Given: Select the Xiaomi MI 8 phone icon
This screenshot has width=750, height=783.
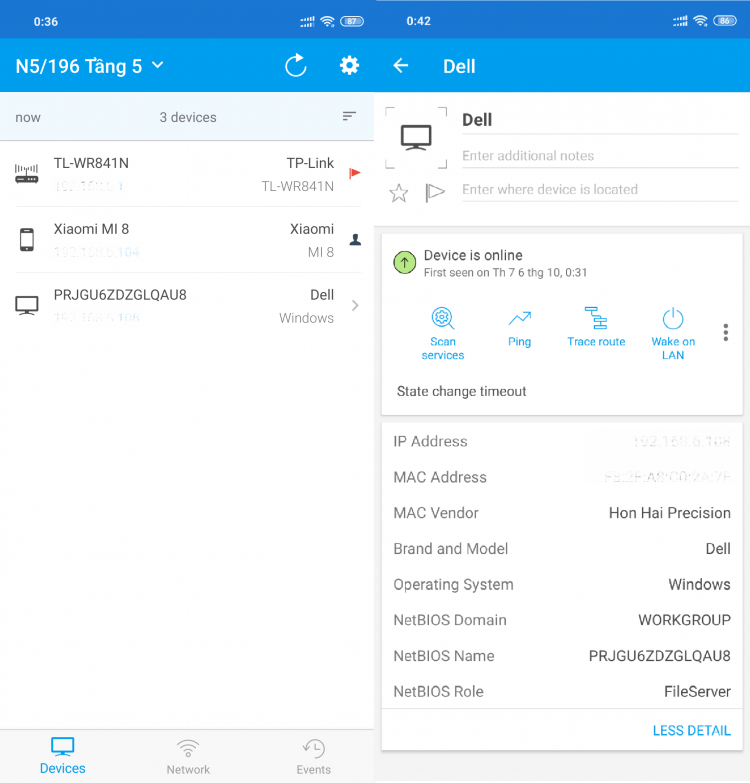Looking at the screenshot, I should 27,240.
